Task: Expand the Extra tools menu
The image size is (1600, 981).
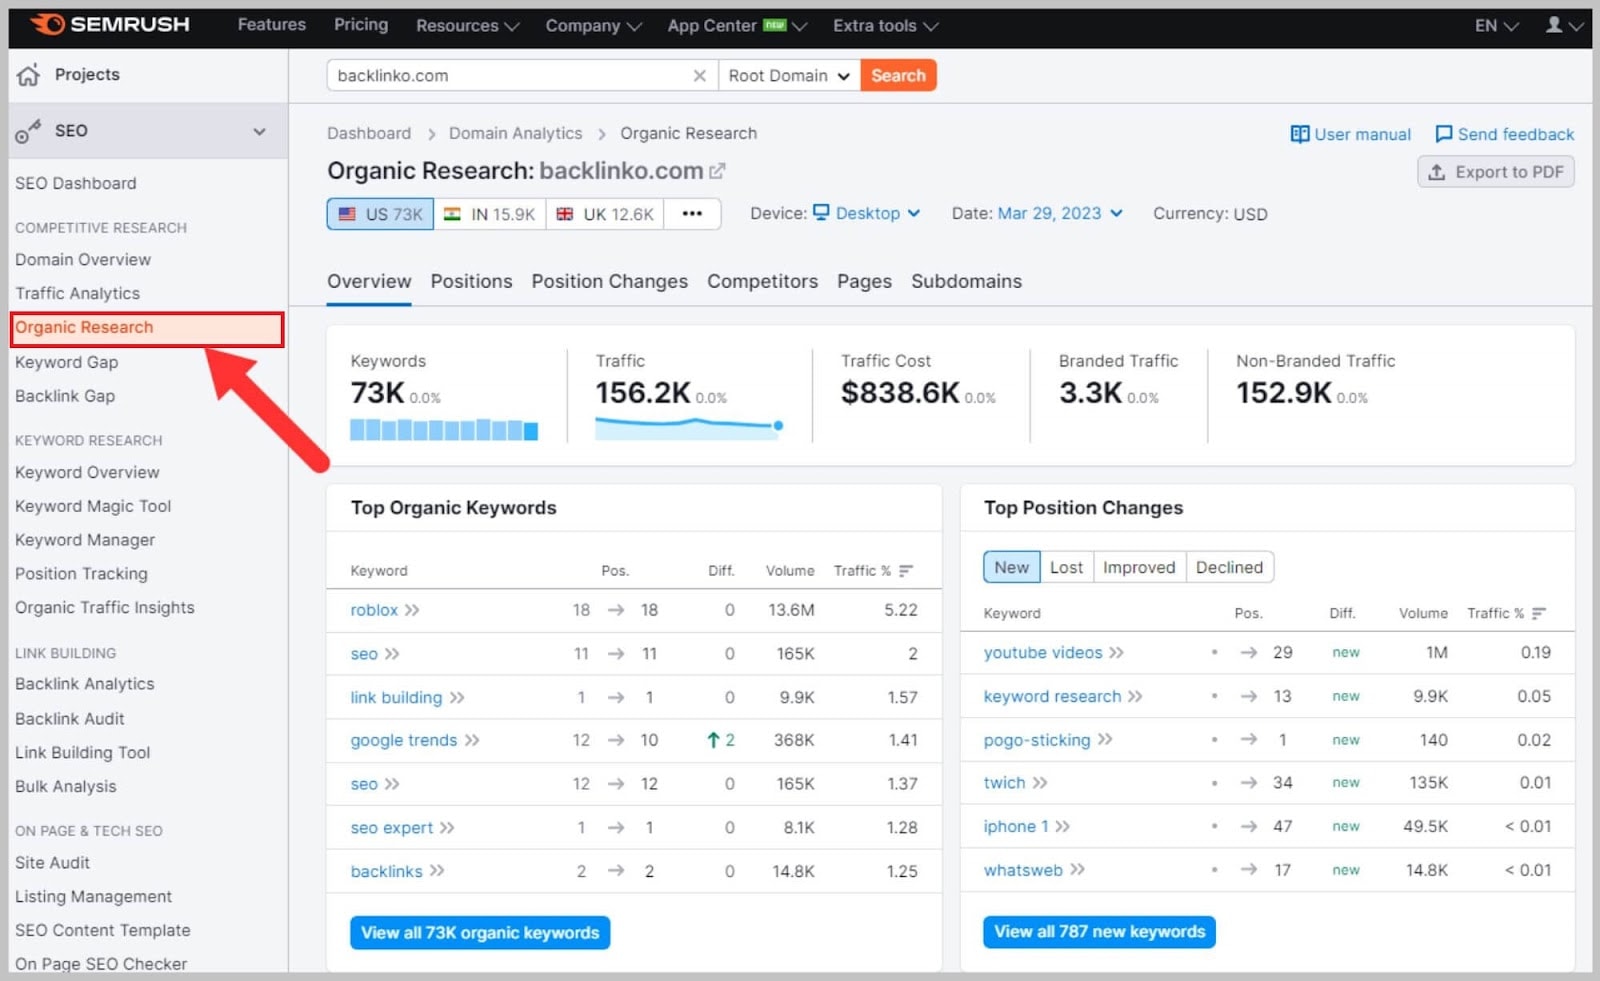Action: pyautogui.click(x=885, y=25)
